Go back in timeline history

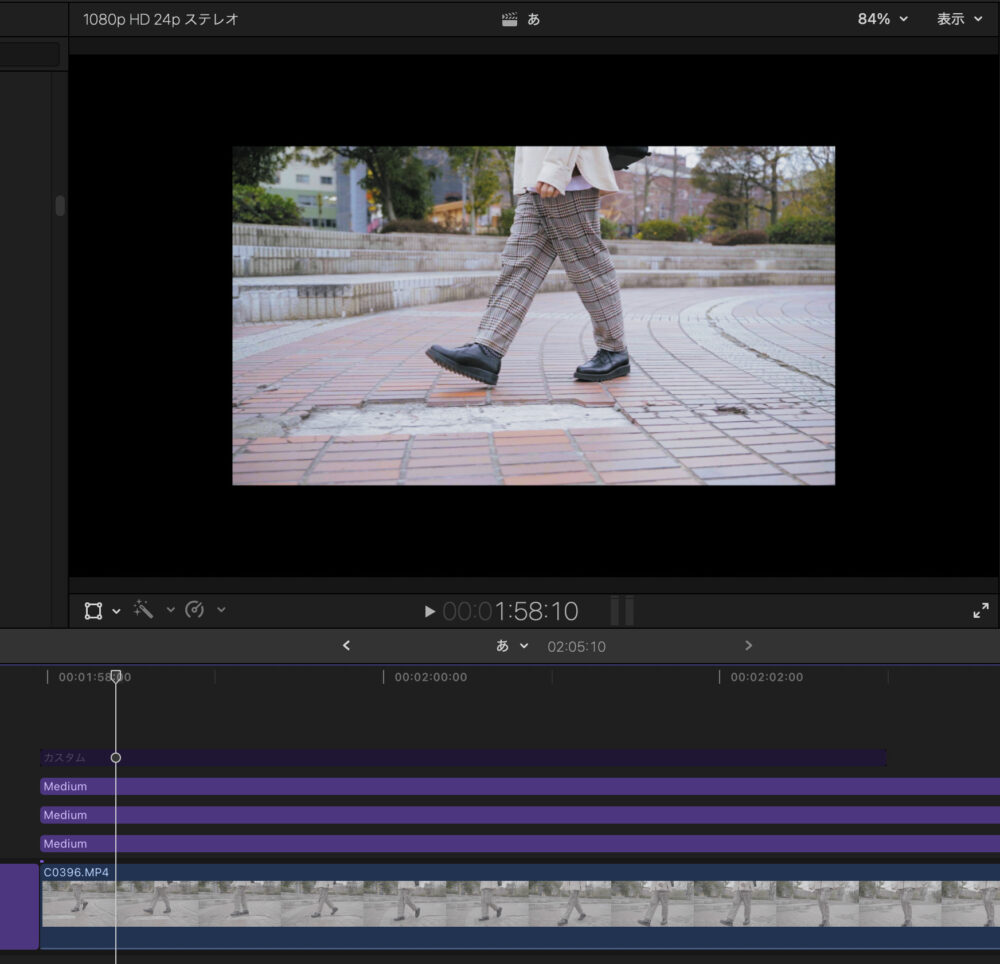coord(346,646)
